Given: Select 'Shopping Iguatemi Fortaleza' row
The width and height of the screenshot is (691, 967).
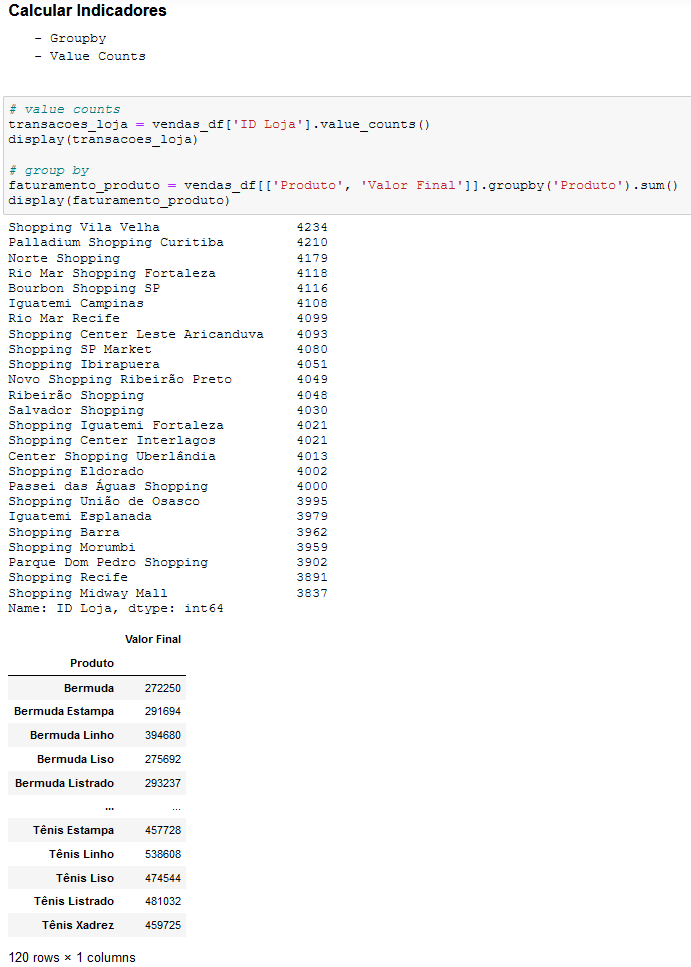Looking at the screenshot, I should (x=168, y=425).
